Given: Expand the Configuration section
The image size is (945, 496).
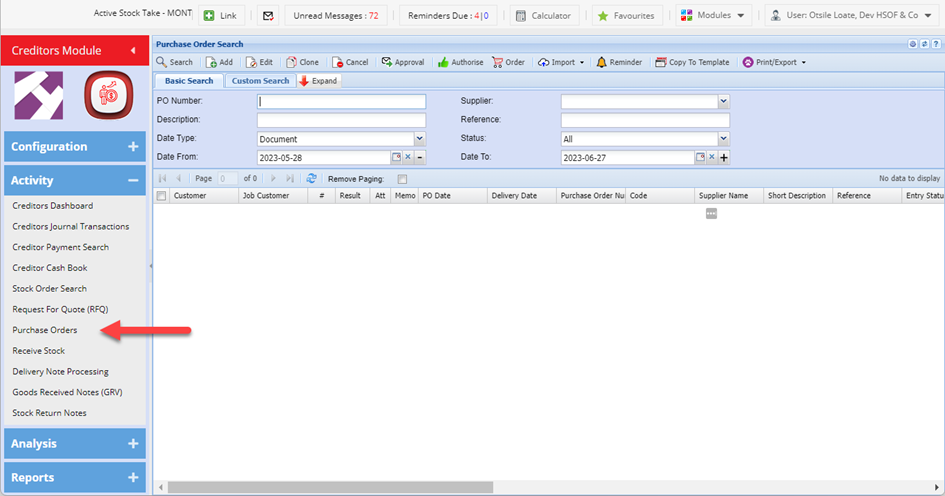Looking at the screenshot, I should click(x=75, y=146).
